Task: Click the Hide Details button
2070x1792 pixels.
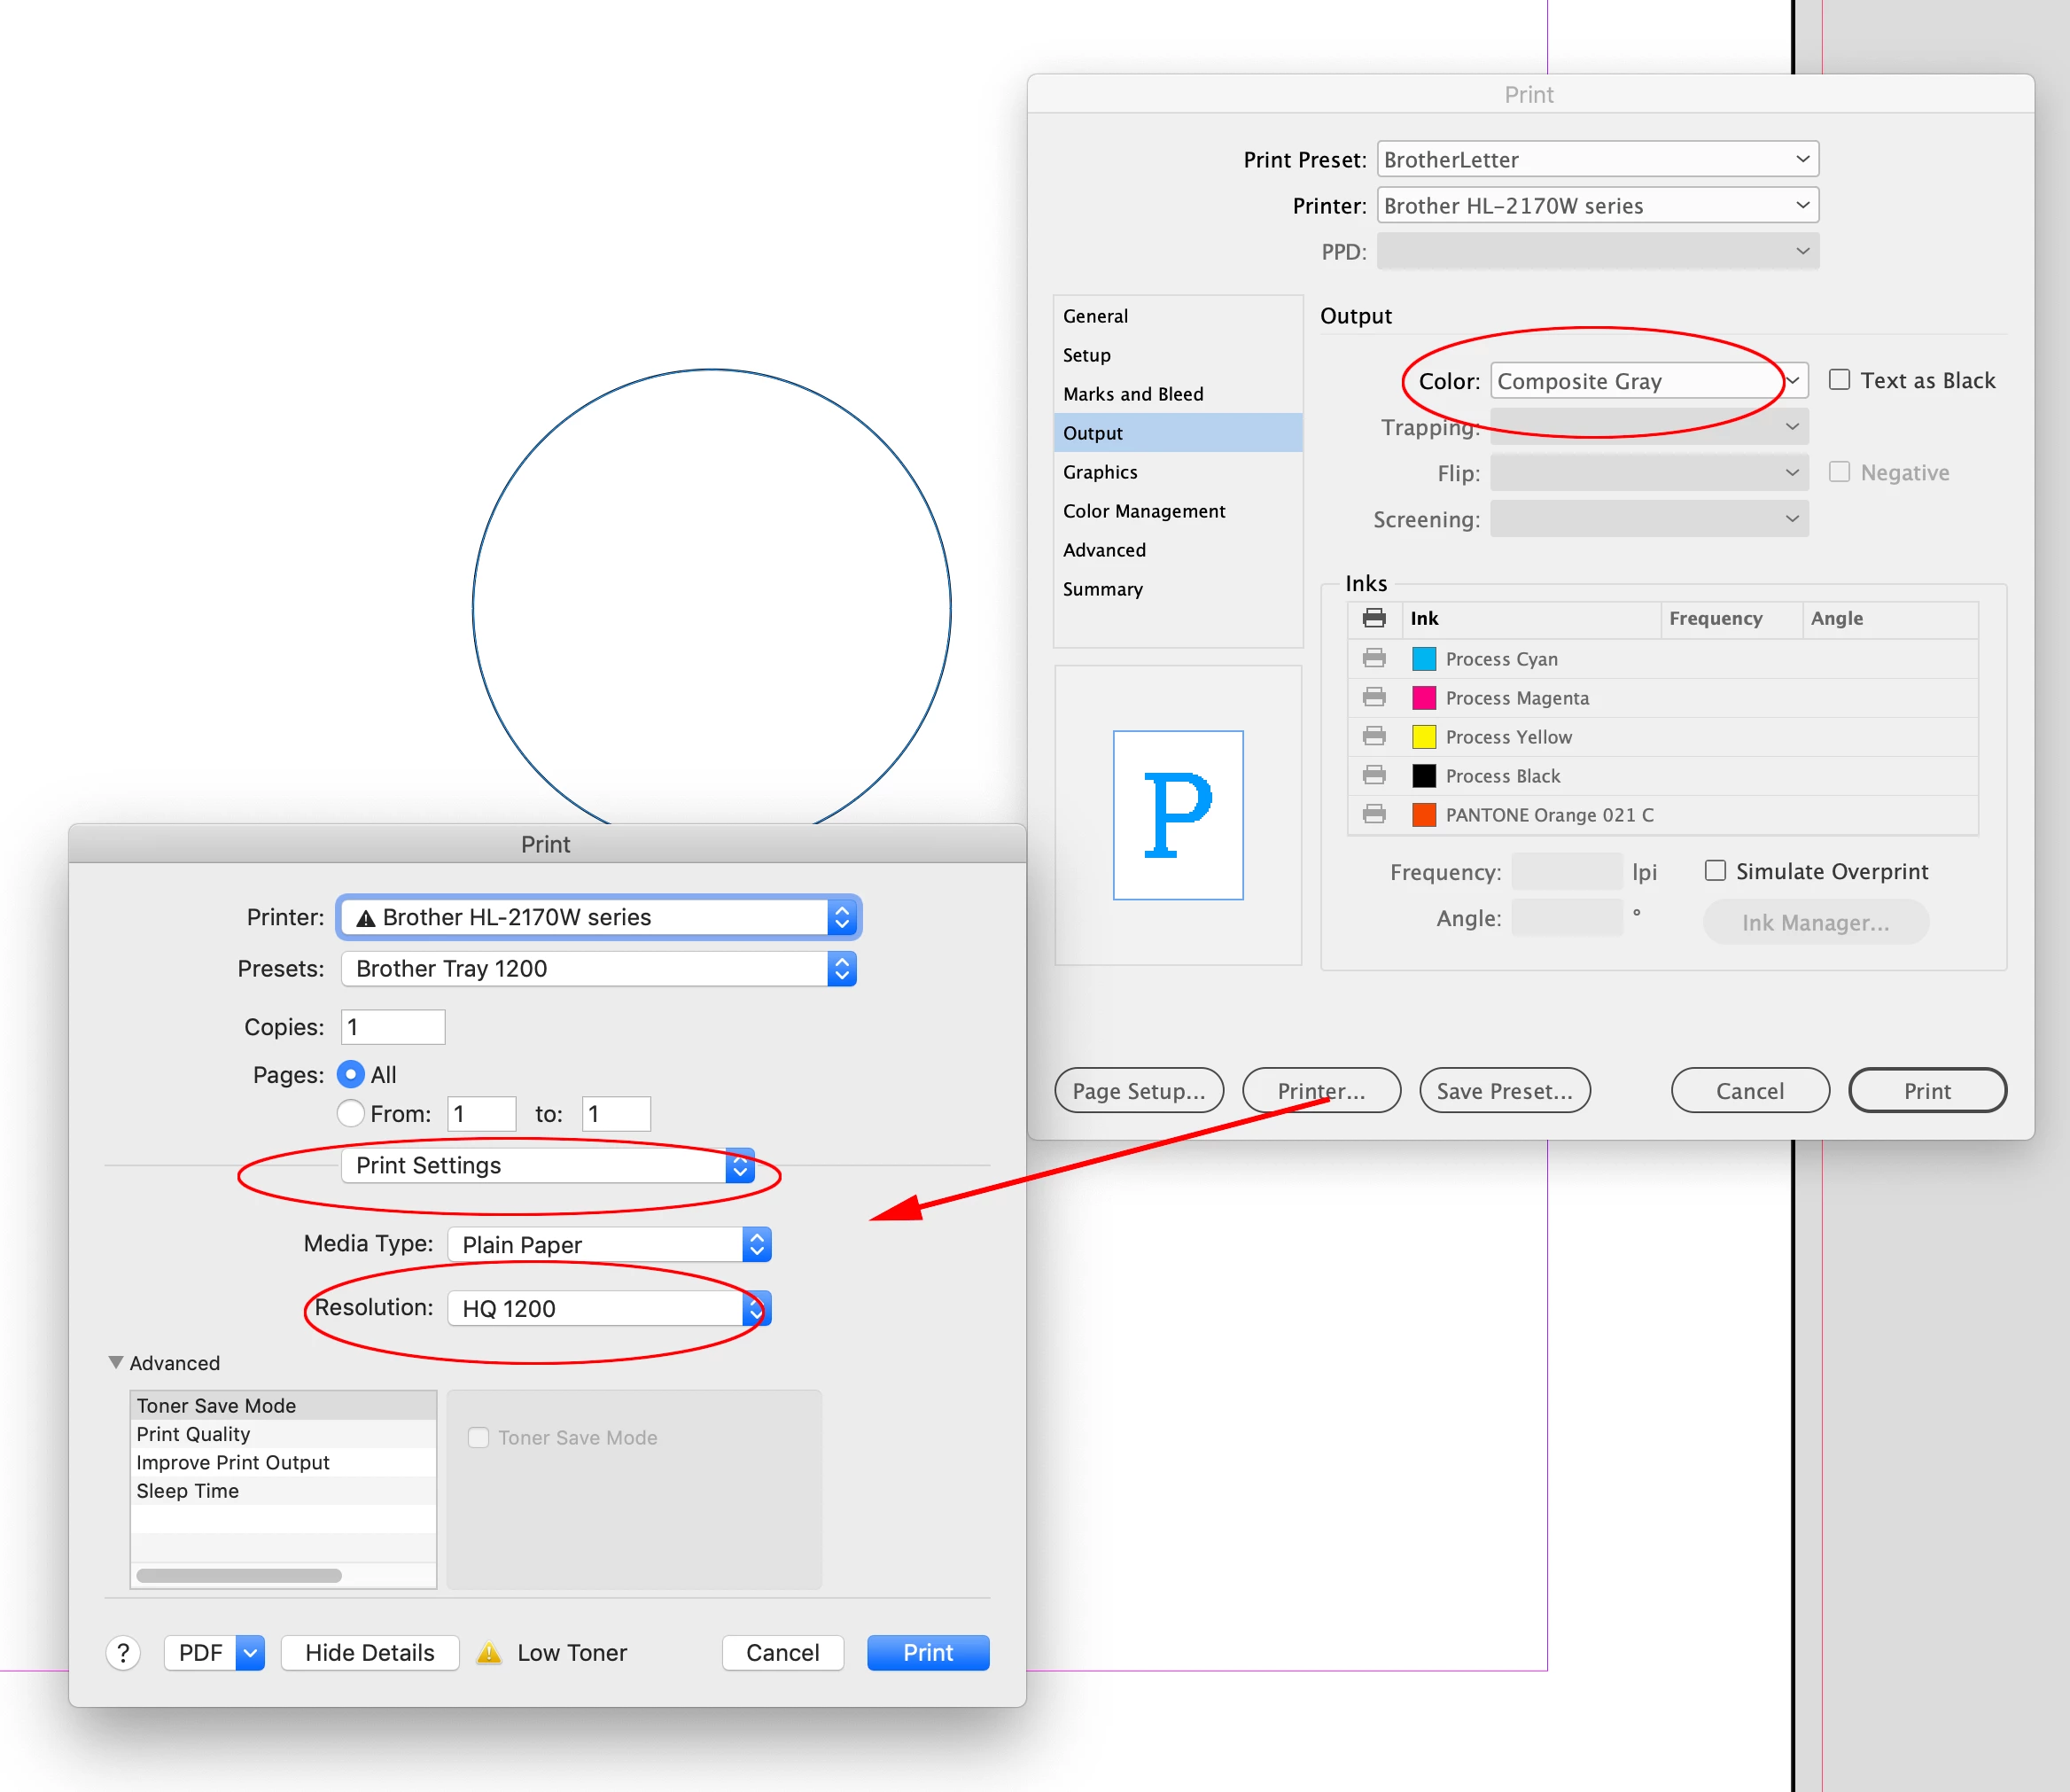Action: click(x=369, y=1652)
